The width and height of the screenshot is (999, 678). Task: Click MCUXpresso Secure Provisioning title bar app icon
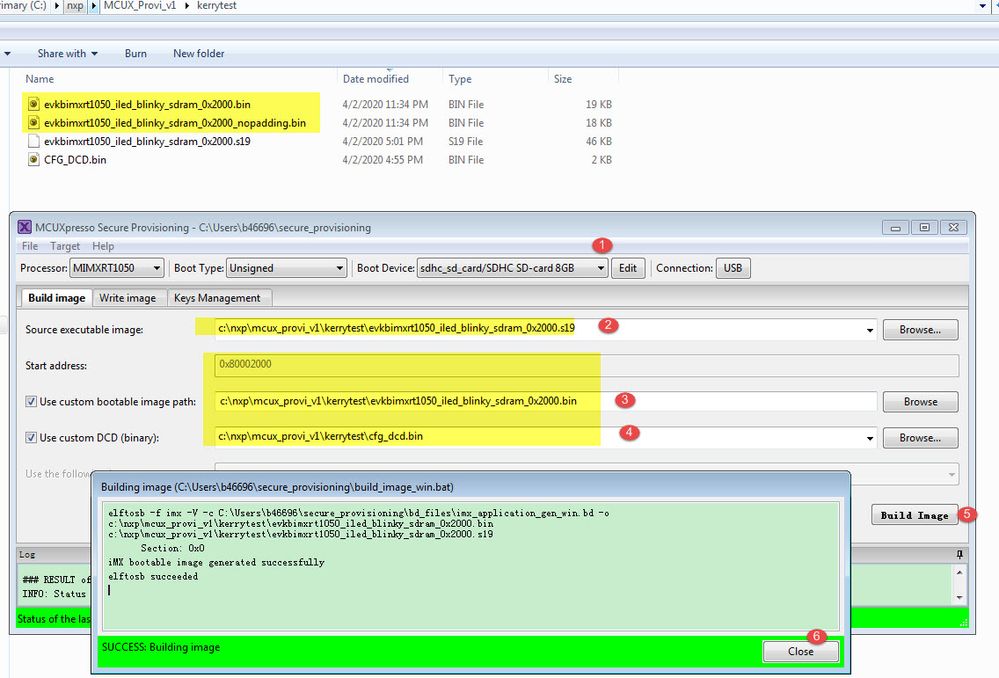(x=24, y=227)
